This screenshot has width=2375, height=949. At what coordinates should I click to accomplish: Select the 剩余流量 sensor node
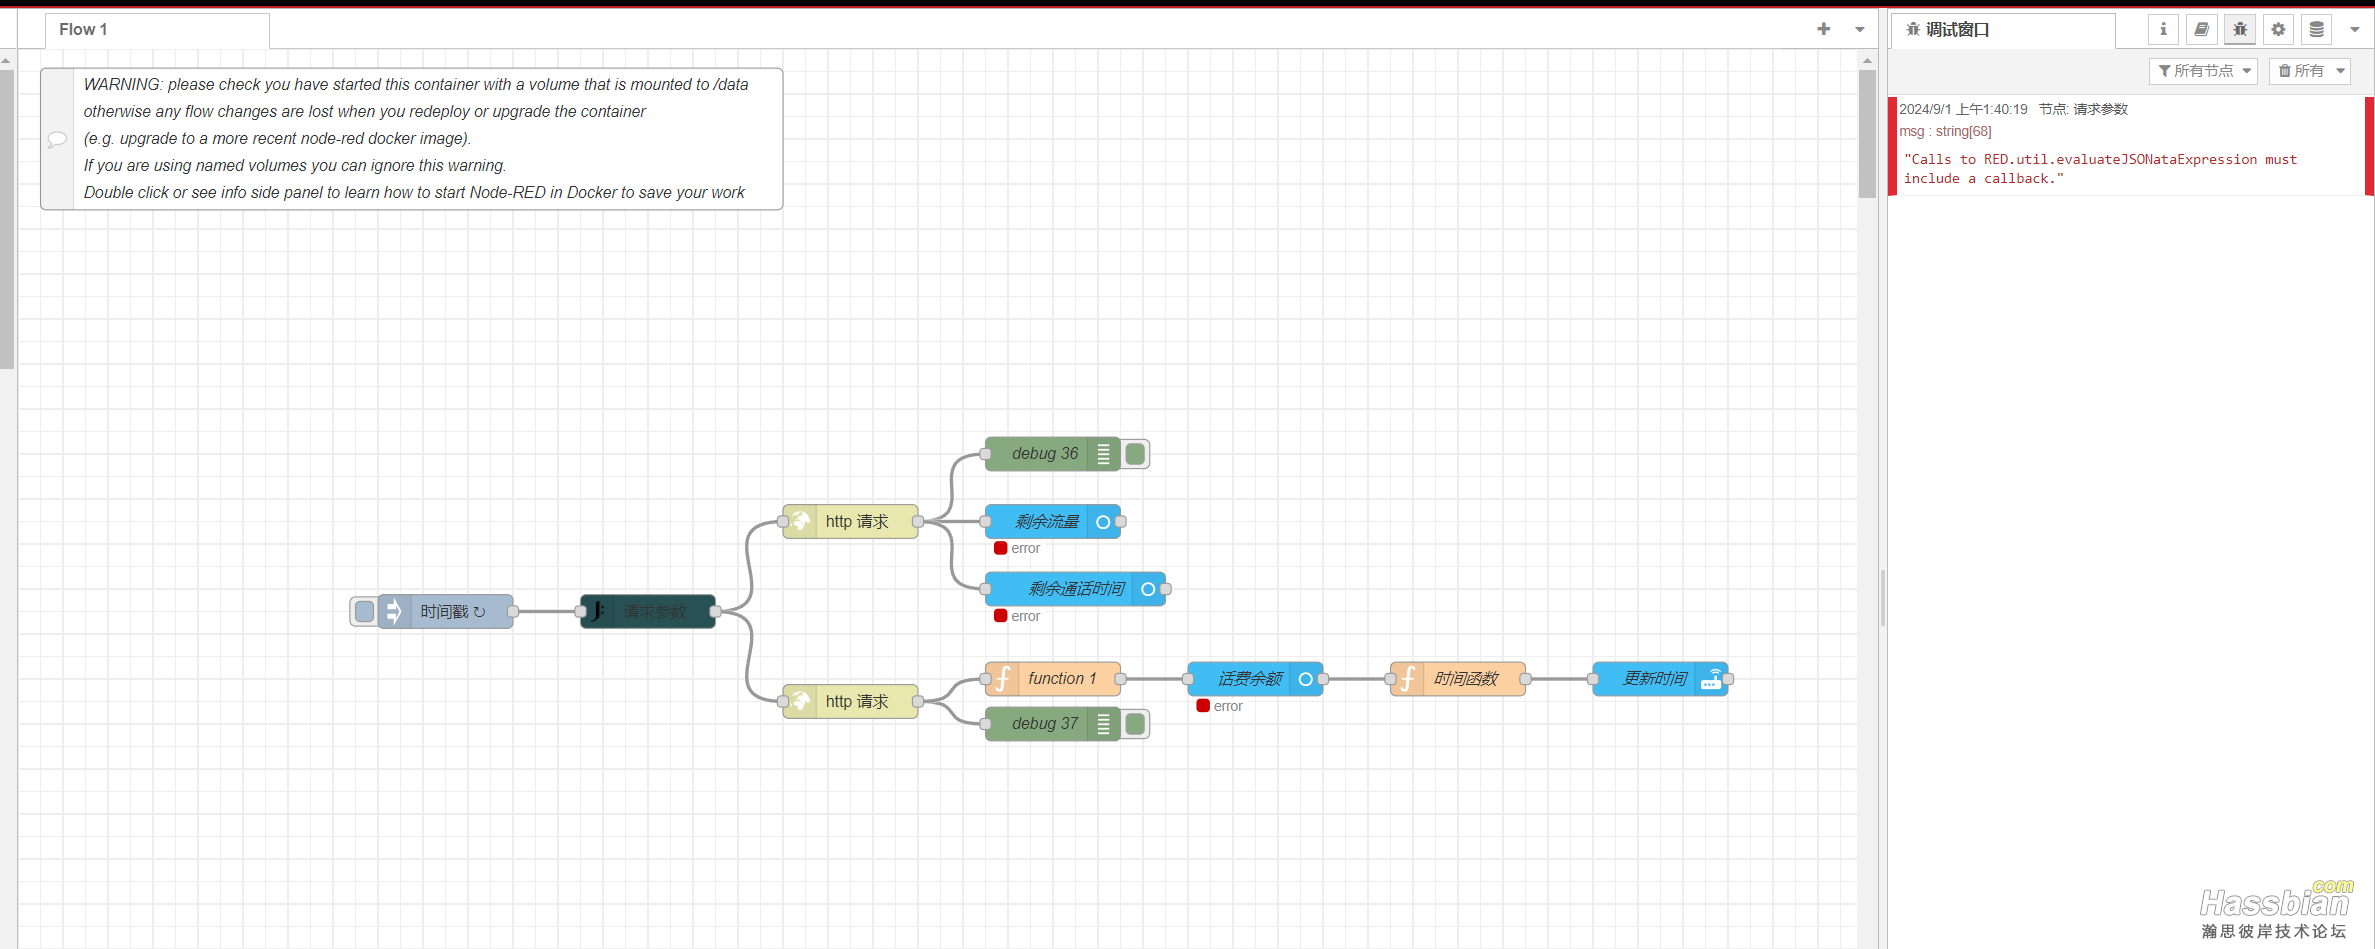click(x=1053, y=521)
